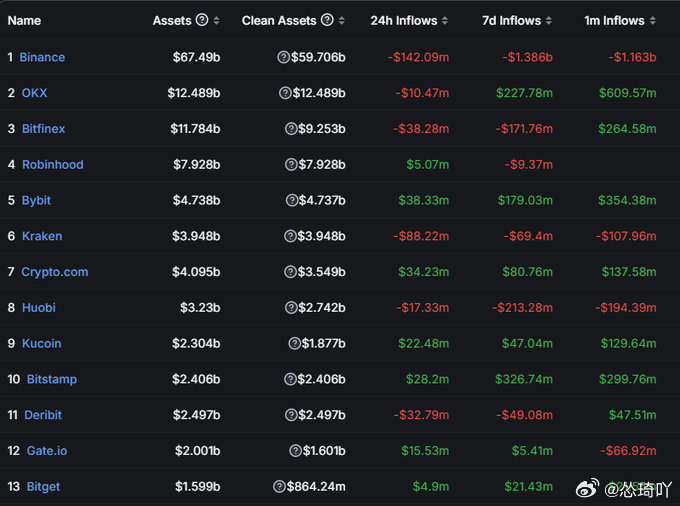Select Huobi assets value $3.23b
The height and width of the screenshot is (506, 680).
click(200, 307)
